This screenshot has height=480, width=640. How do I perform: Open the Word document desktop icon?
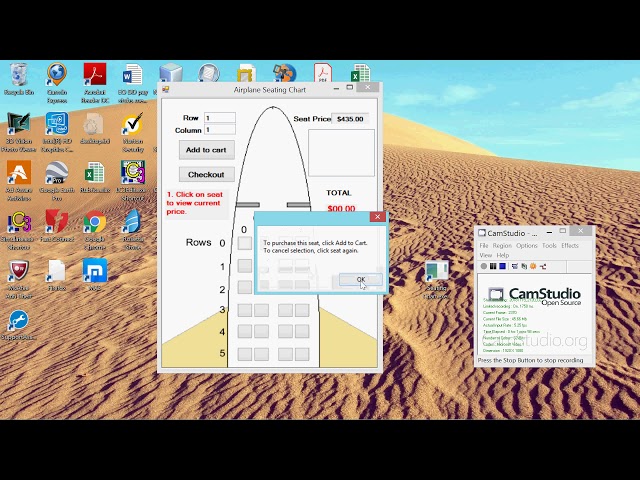[x=133, y=83]
